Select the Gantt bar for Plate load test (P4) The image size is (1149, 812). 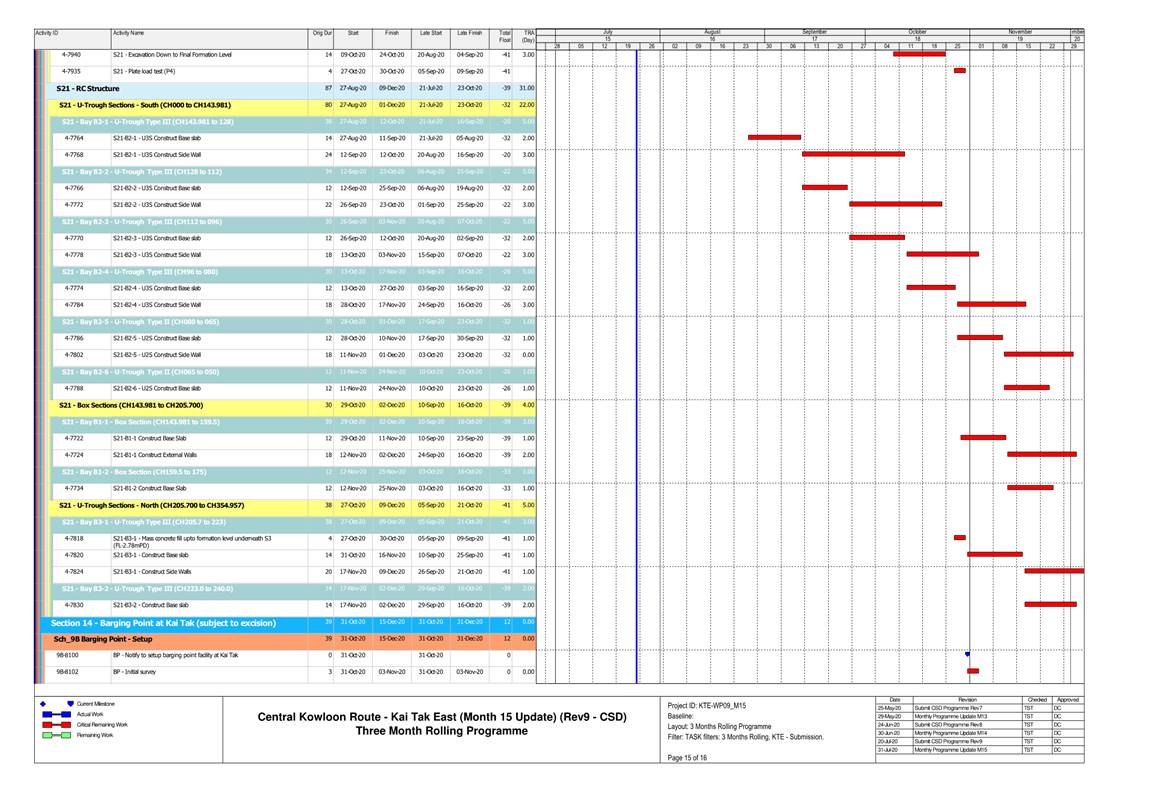(959, 71)
